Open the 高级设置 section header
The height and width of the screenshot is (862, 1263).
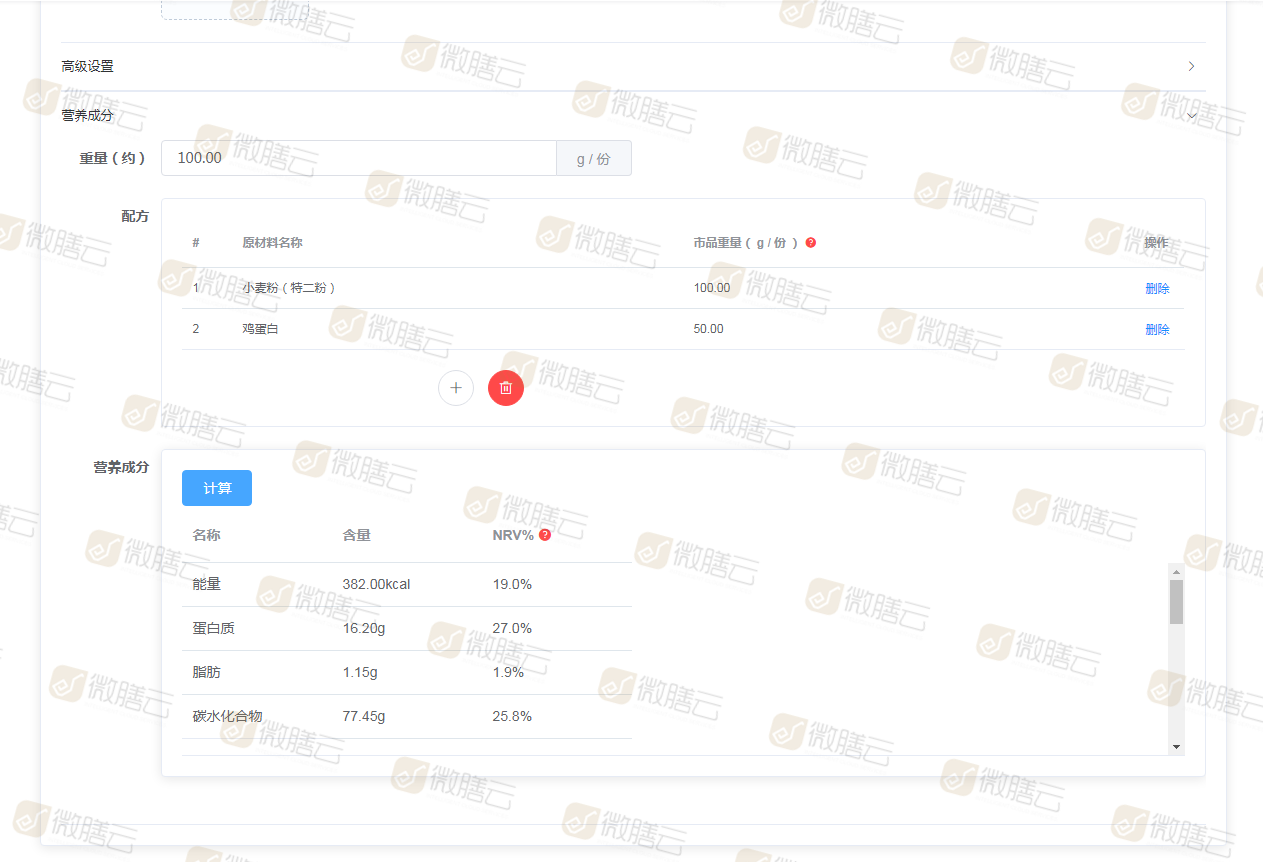coord(88,67)
